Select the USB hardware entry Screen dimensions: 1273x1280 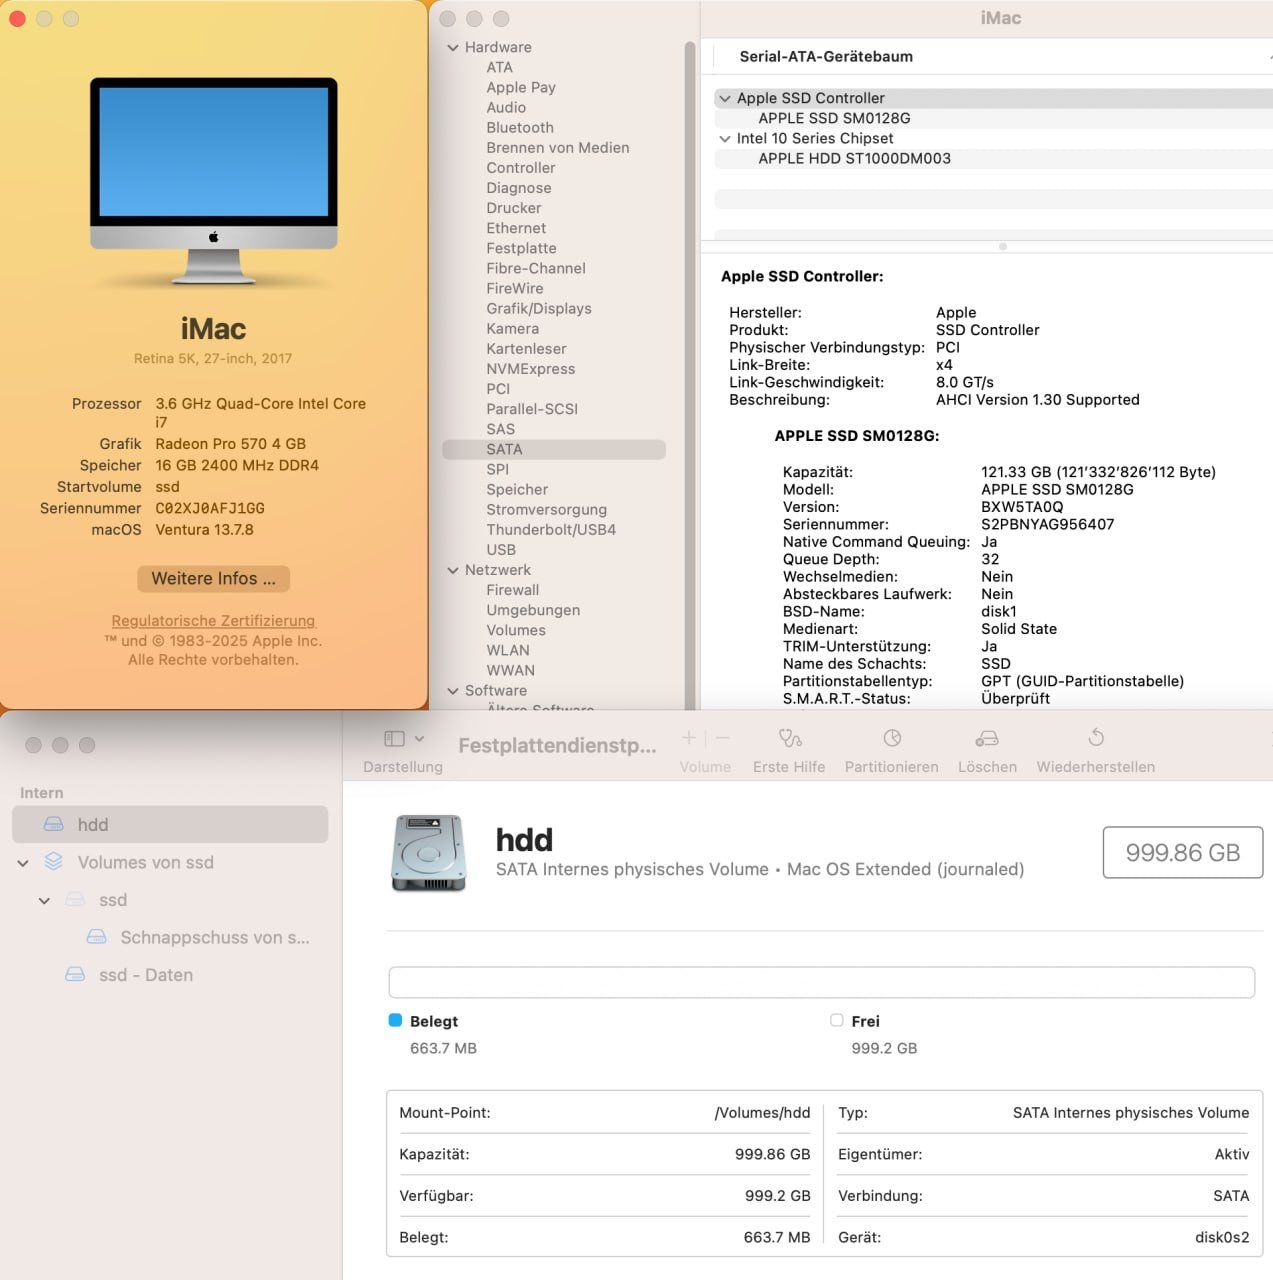click(x=501, y=549)
